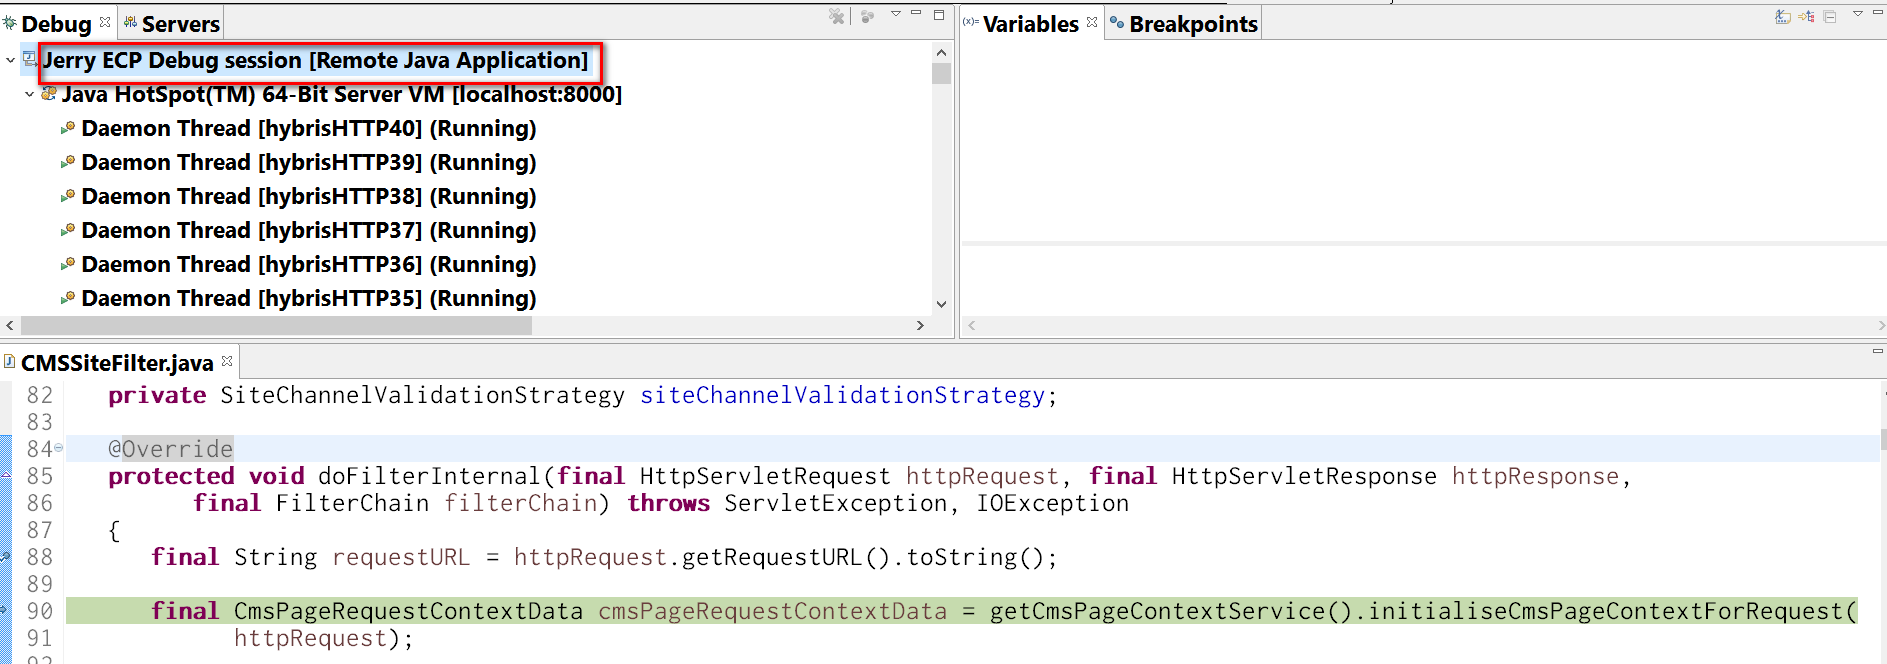Viewport: 1887px width, 664px height.
Task: Click Remove All Terminated Launches icon
Action: click(837, 16)
